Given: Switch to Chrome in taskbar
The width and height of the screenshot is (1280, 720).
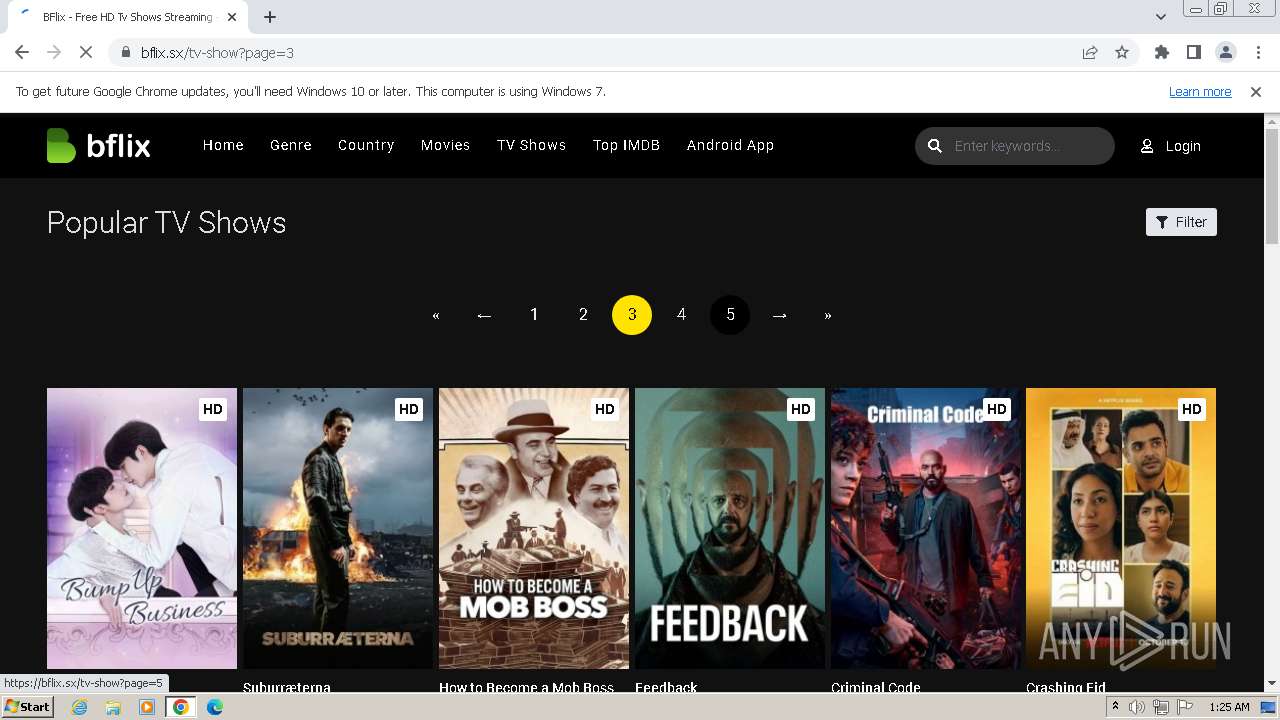Looking at the screenshot, I should coord(181,707).
